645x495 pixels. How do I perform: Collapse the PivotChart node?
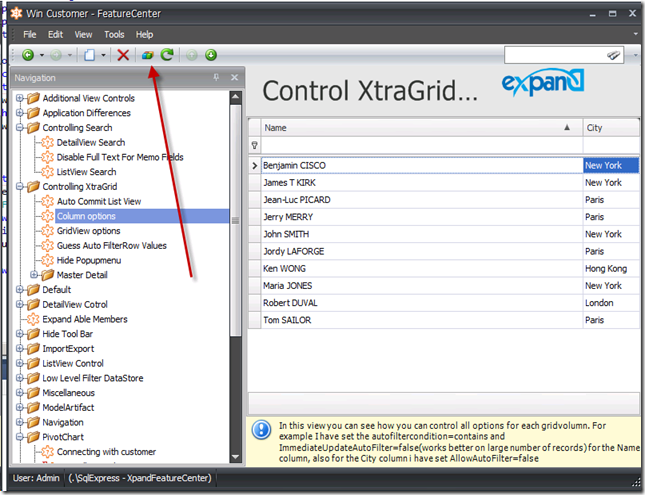[19, 437]
